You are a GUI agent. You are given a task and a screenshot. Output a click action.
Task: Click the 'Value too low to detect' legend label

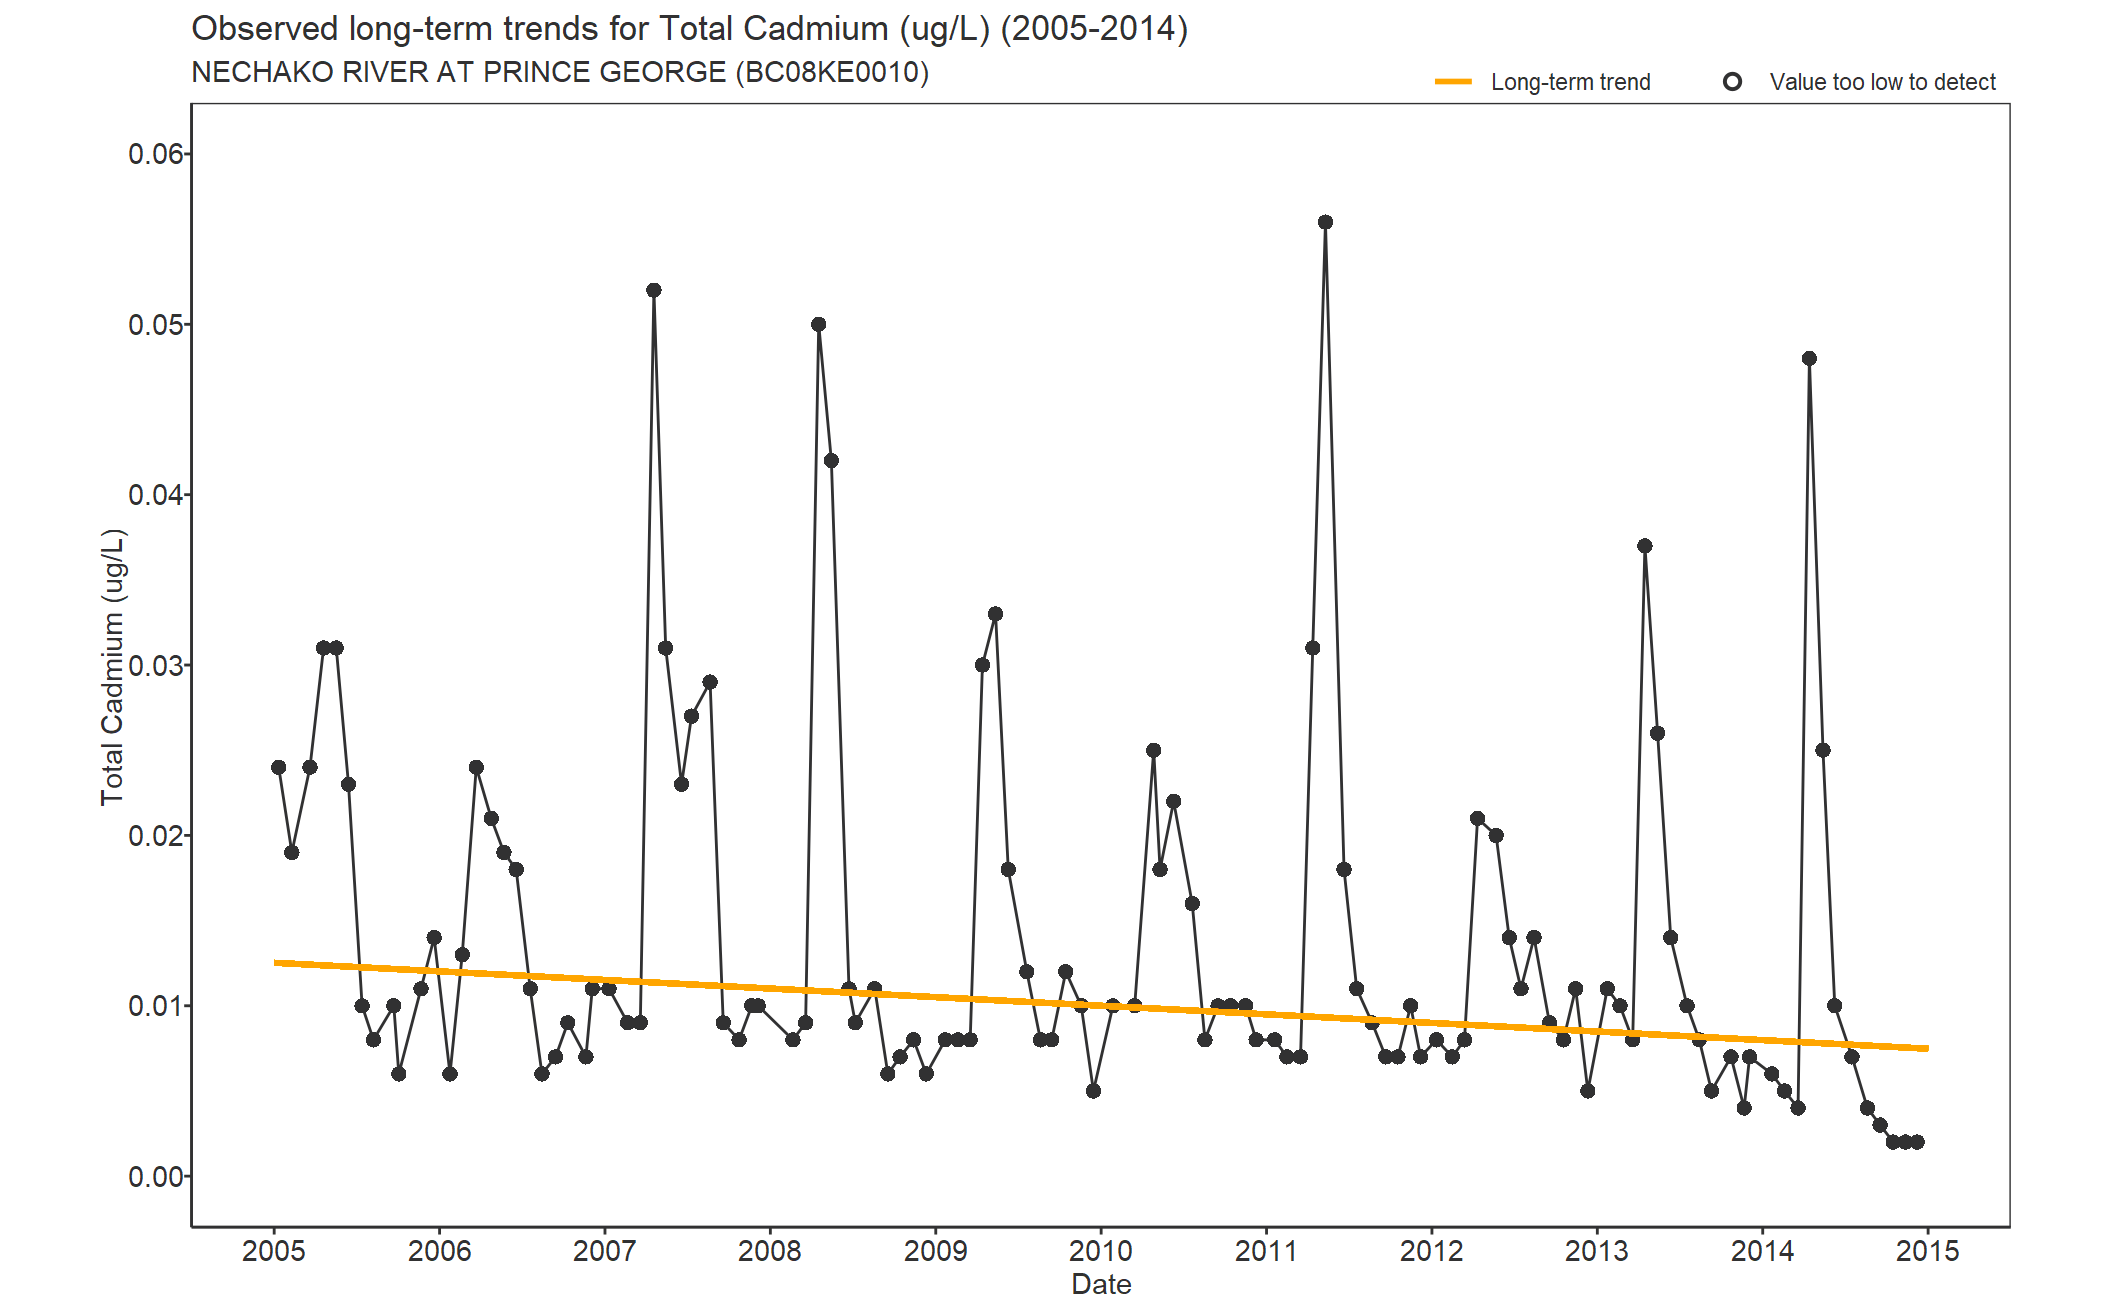point(1882,82)
